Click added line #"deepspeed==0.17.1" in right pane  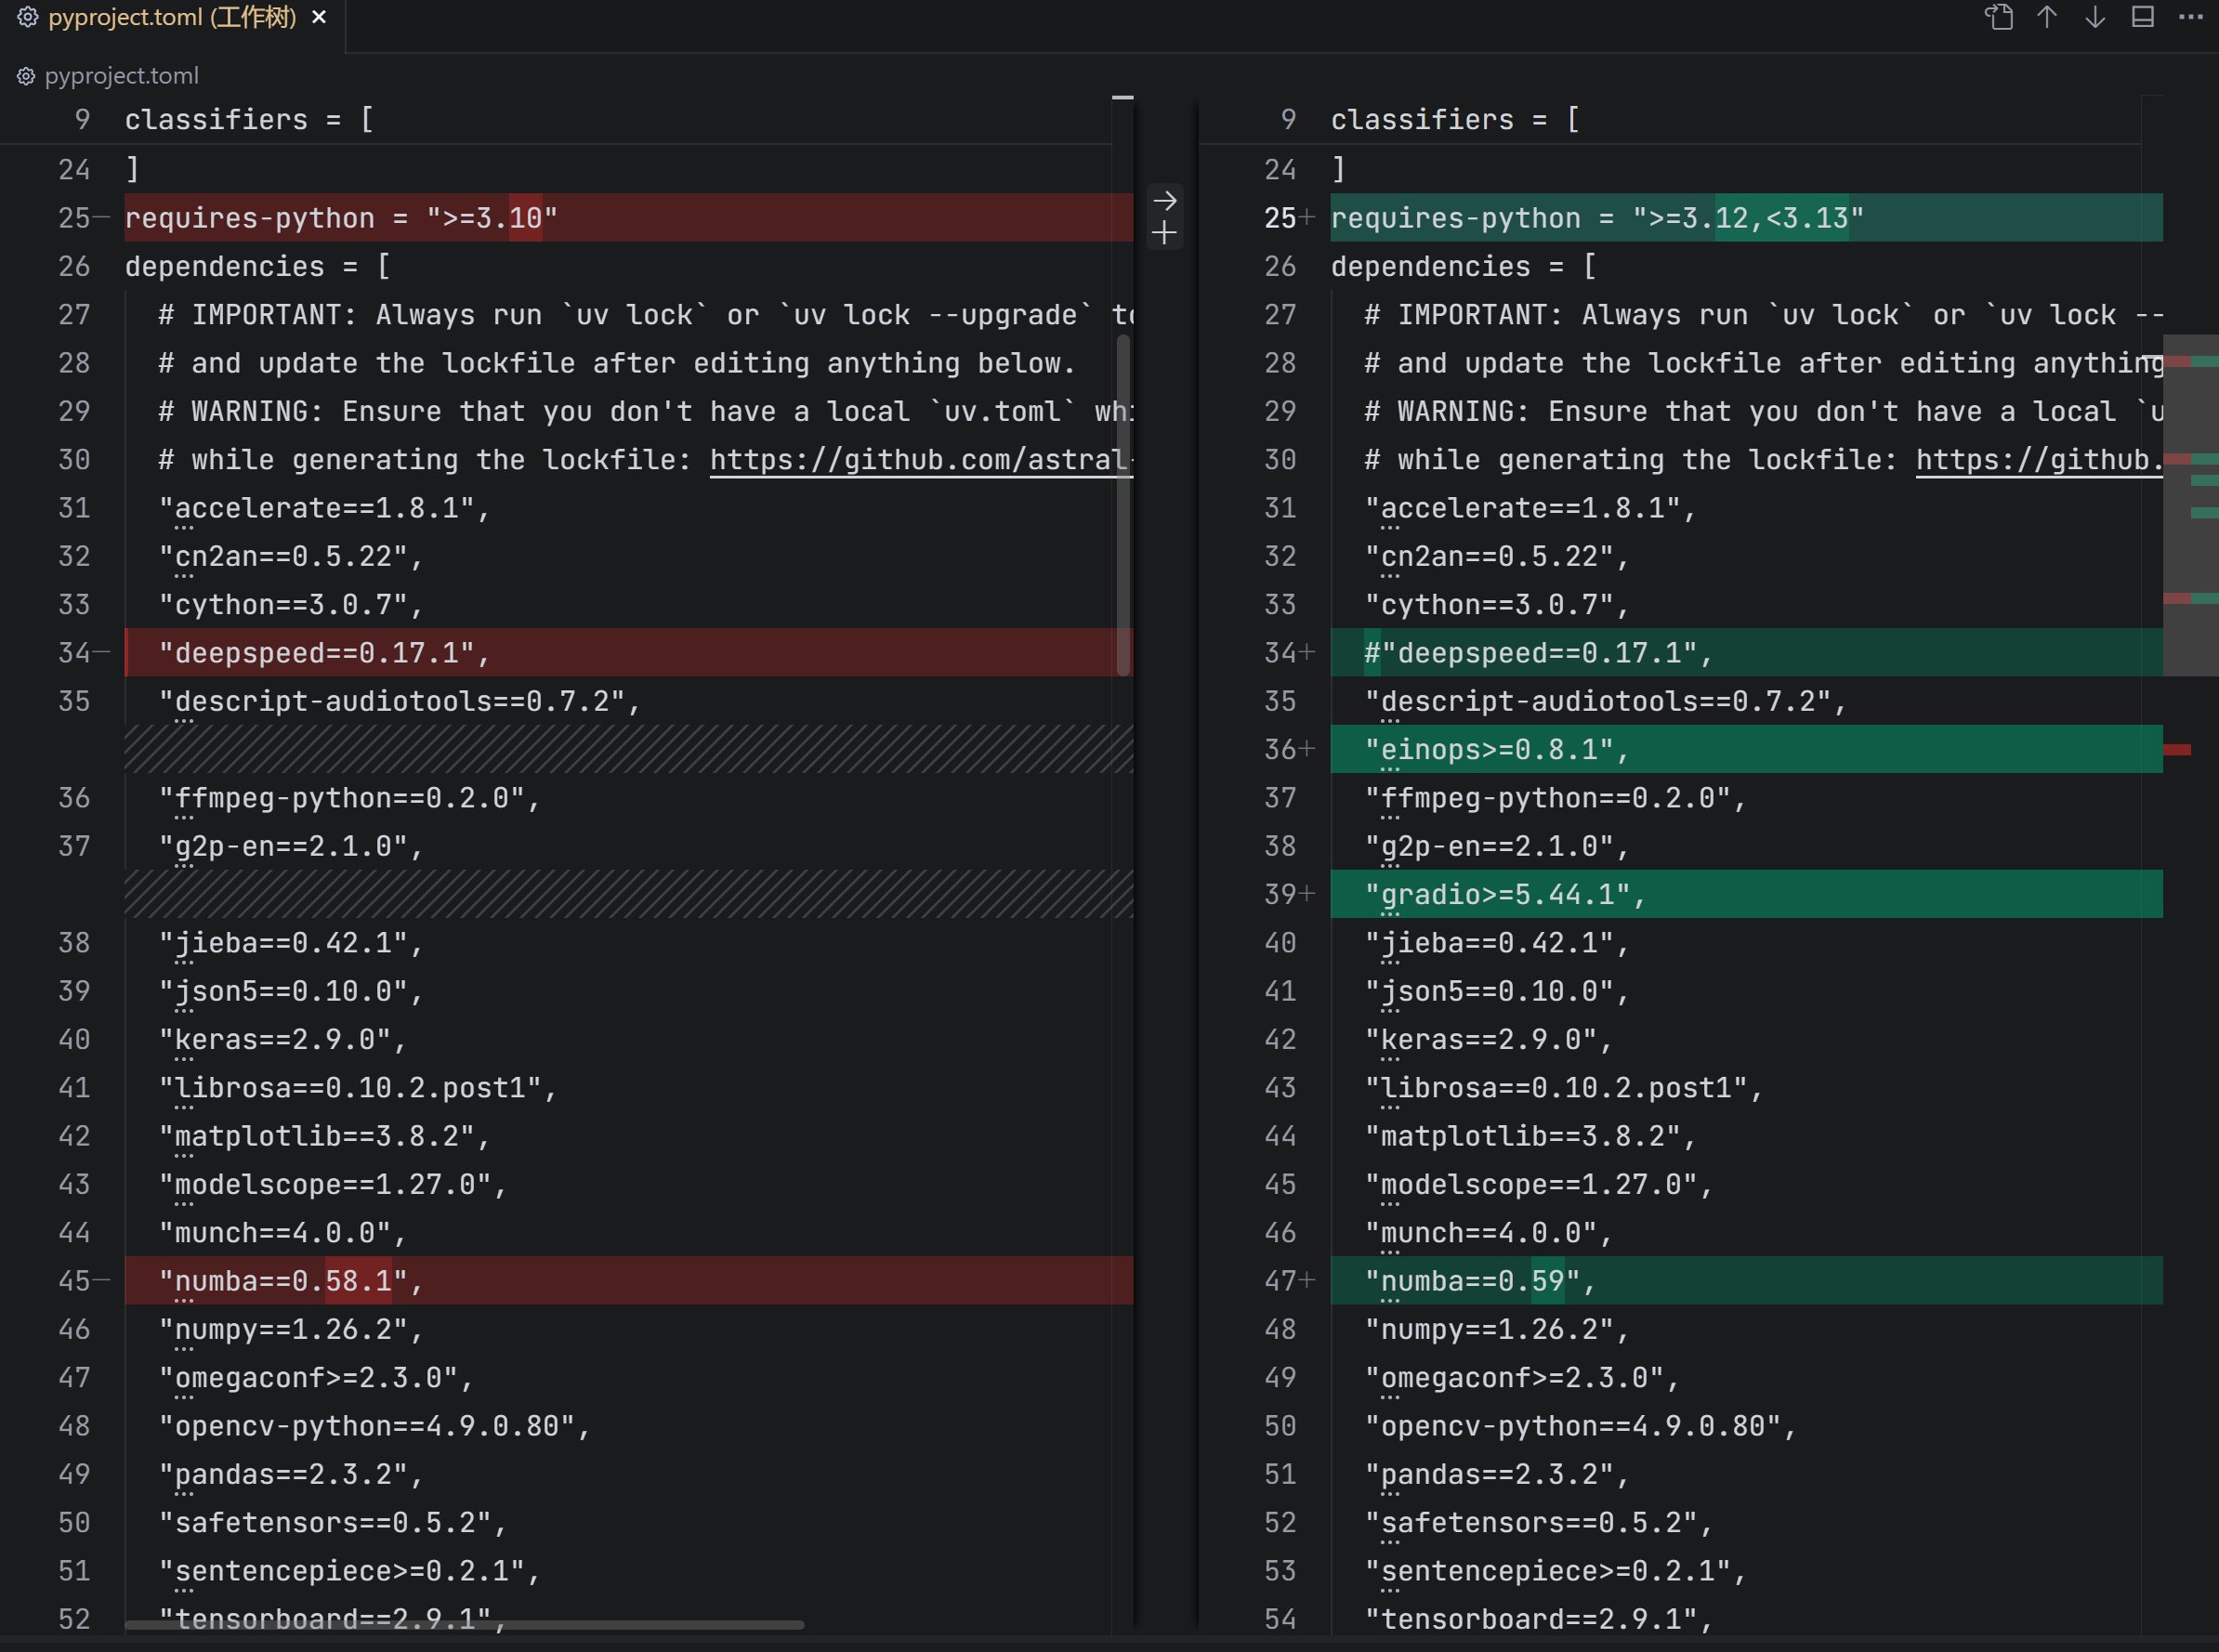pyautogui.click(x=1746, y=653)
